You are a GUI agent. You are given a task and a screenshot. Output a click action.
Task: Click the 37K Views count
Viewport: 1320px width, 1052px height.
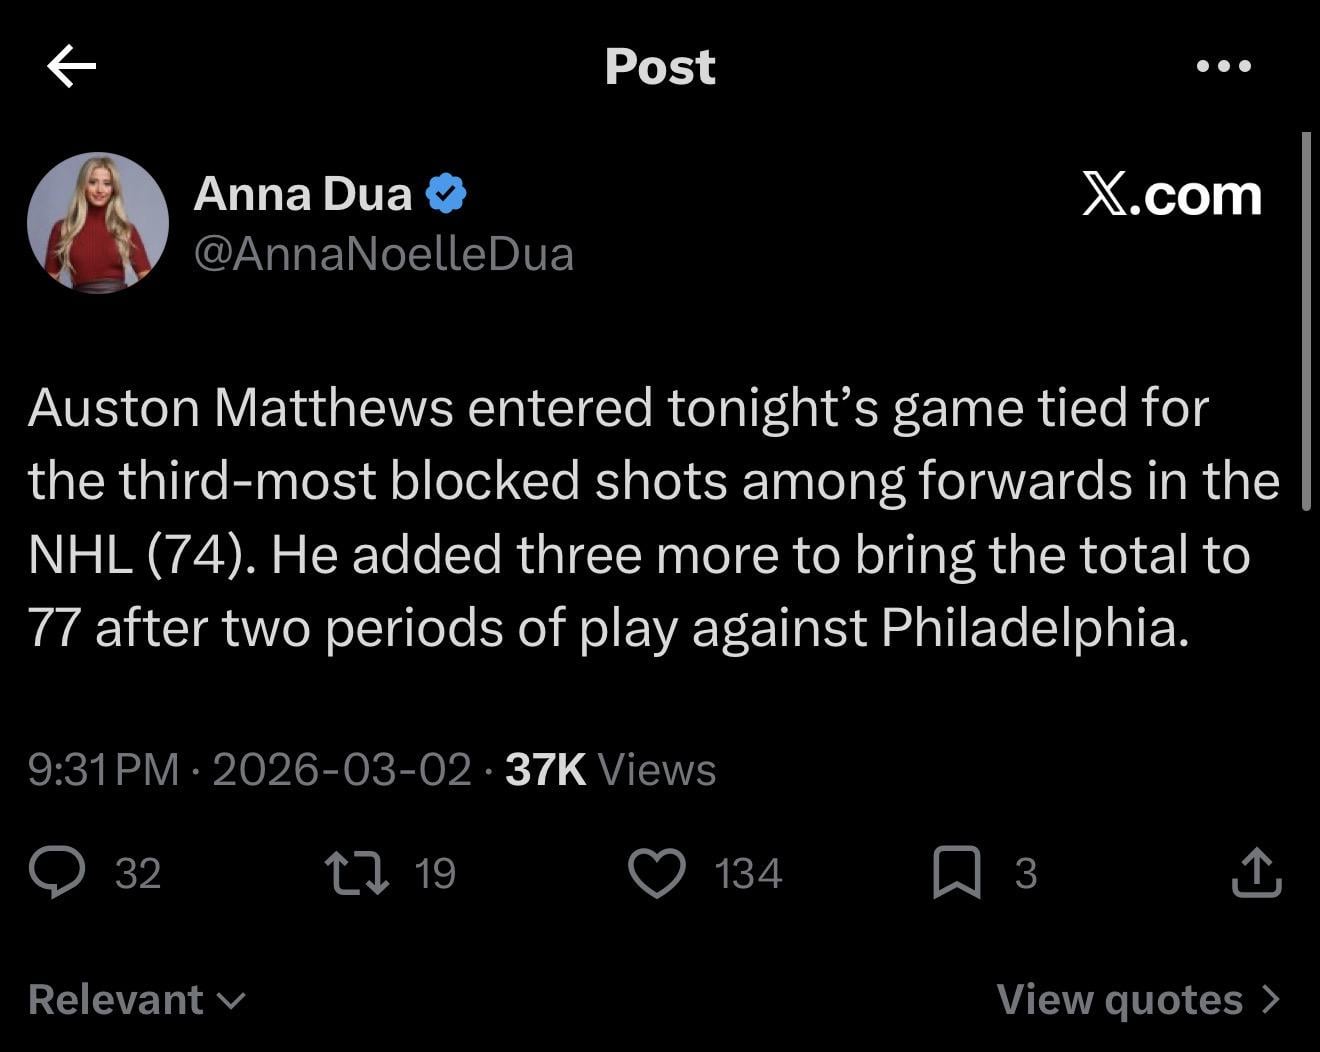click(x=610, y=770)
